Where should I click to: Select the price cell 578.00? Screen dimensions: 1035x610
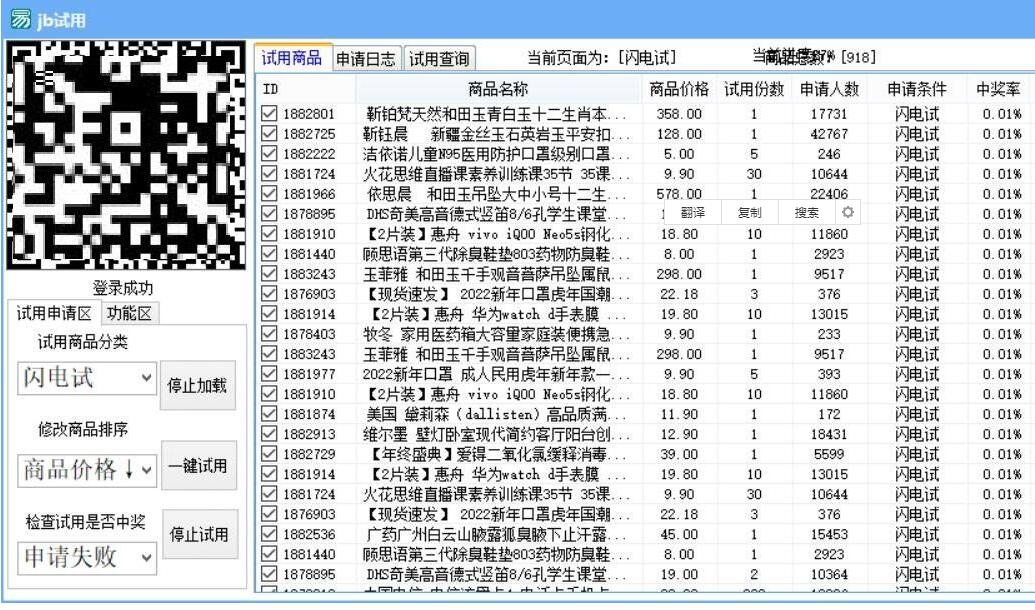pyautogui.click(x=679, y=194)
